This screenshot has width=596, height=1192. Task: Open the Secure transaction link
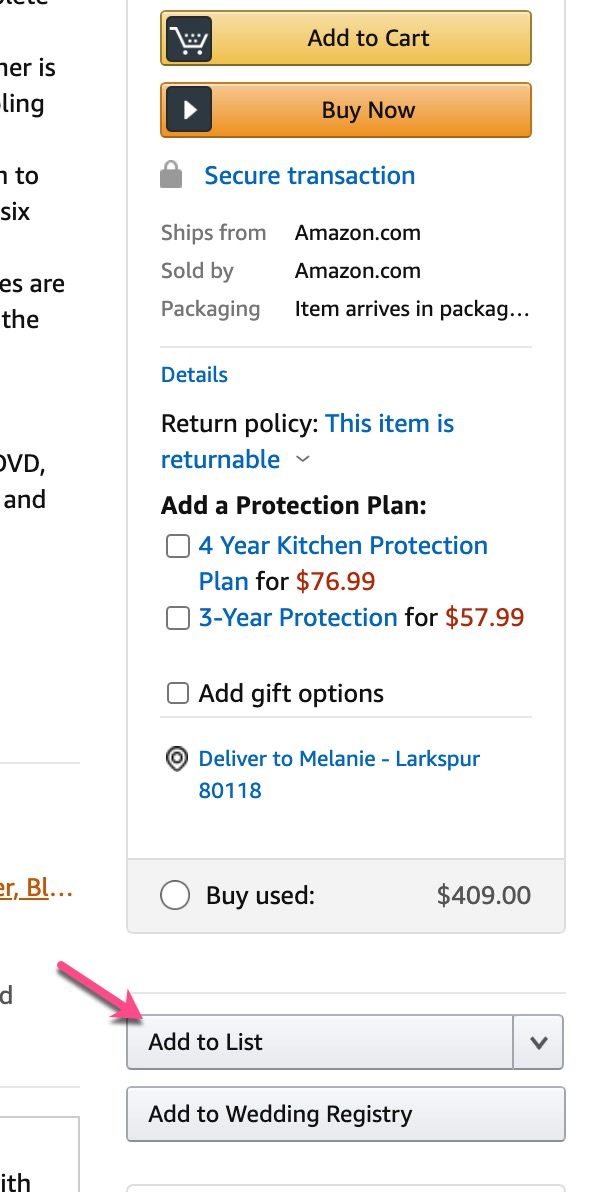309,175
